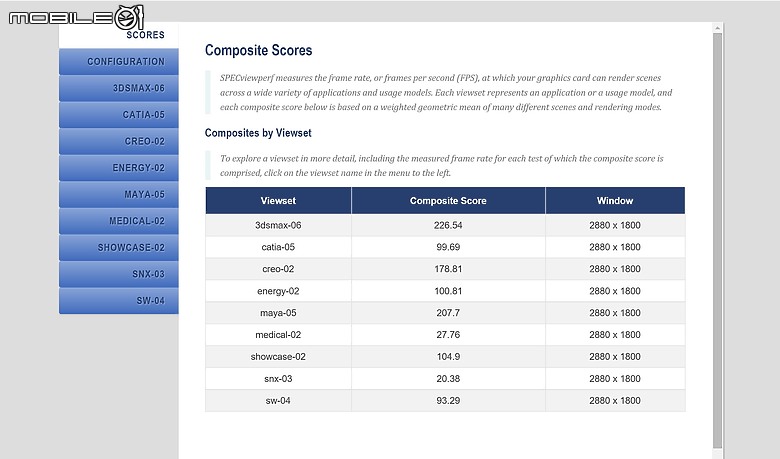Open the CATIA-05 viewset page
The height and width of the screenshot is (459, 780).
(x=119, y=115)
